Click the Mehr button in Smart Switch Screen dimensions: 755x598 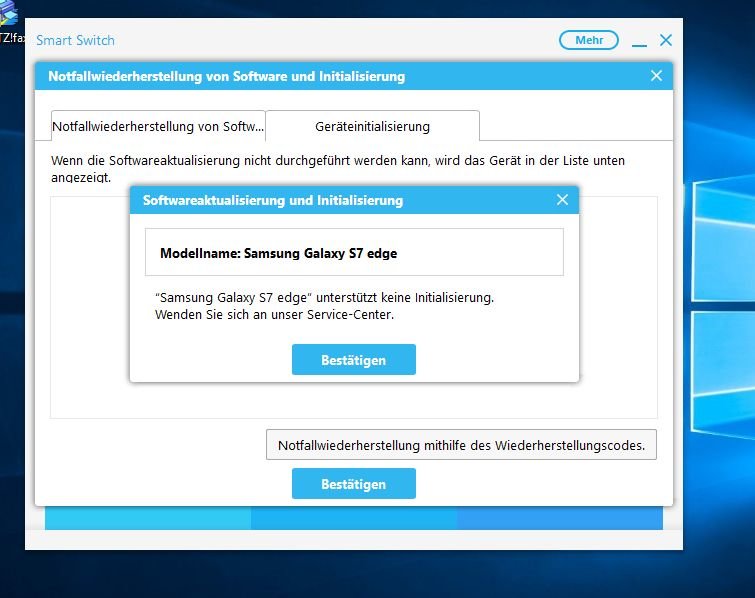(x=588, y=40)
